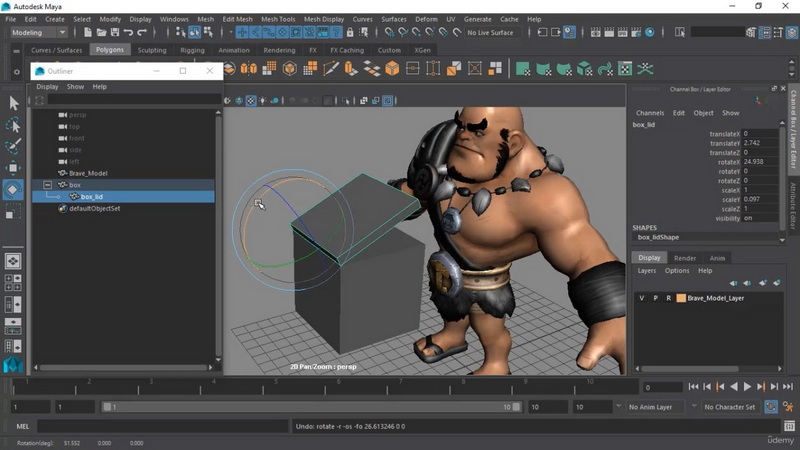The height and width of the screenshot is (450, 800).
Task: Click the Open Scene folder icon
Action: pyautogui.click(x=102, y=32)
